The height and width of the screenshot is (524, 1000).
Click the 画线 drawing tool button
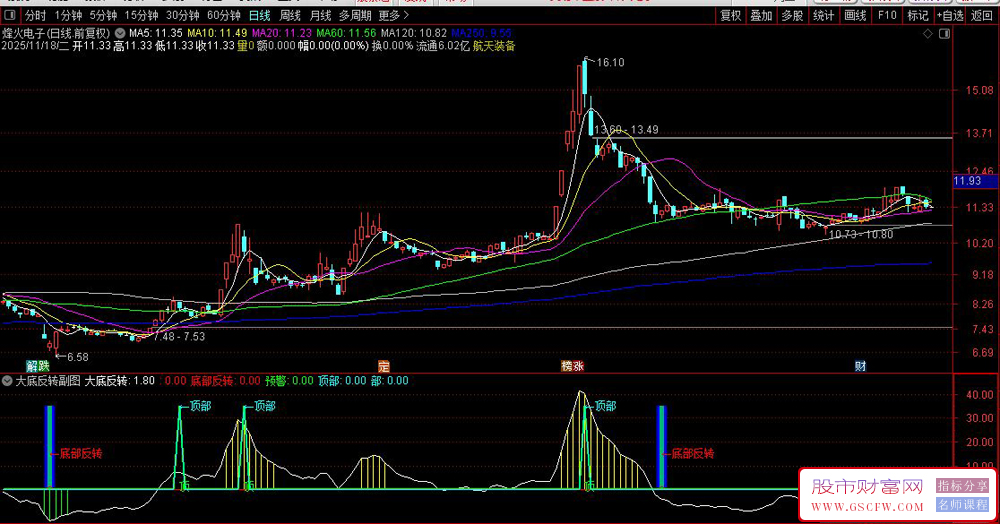(854, 16)
